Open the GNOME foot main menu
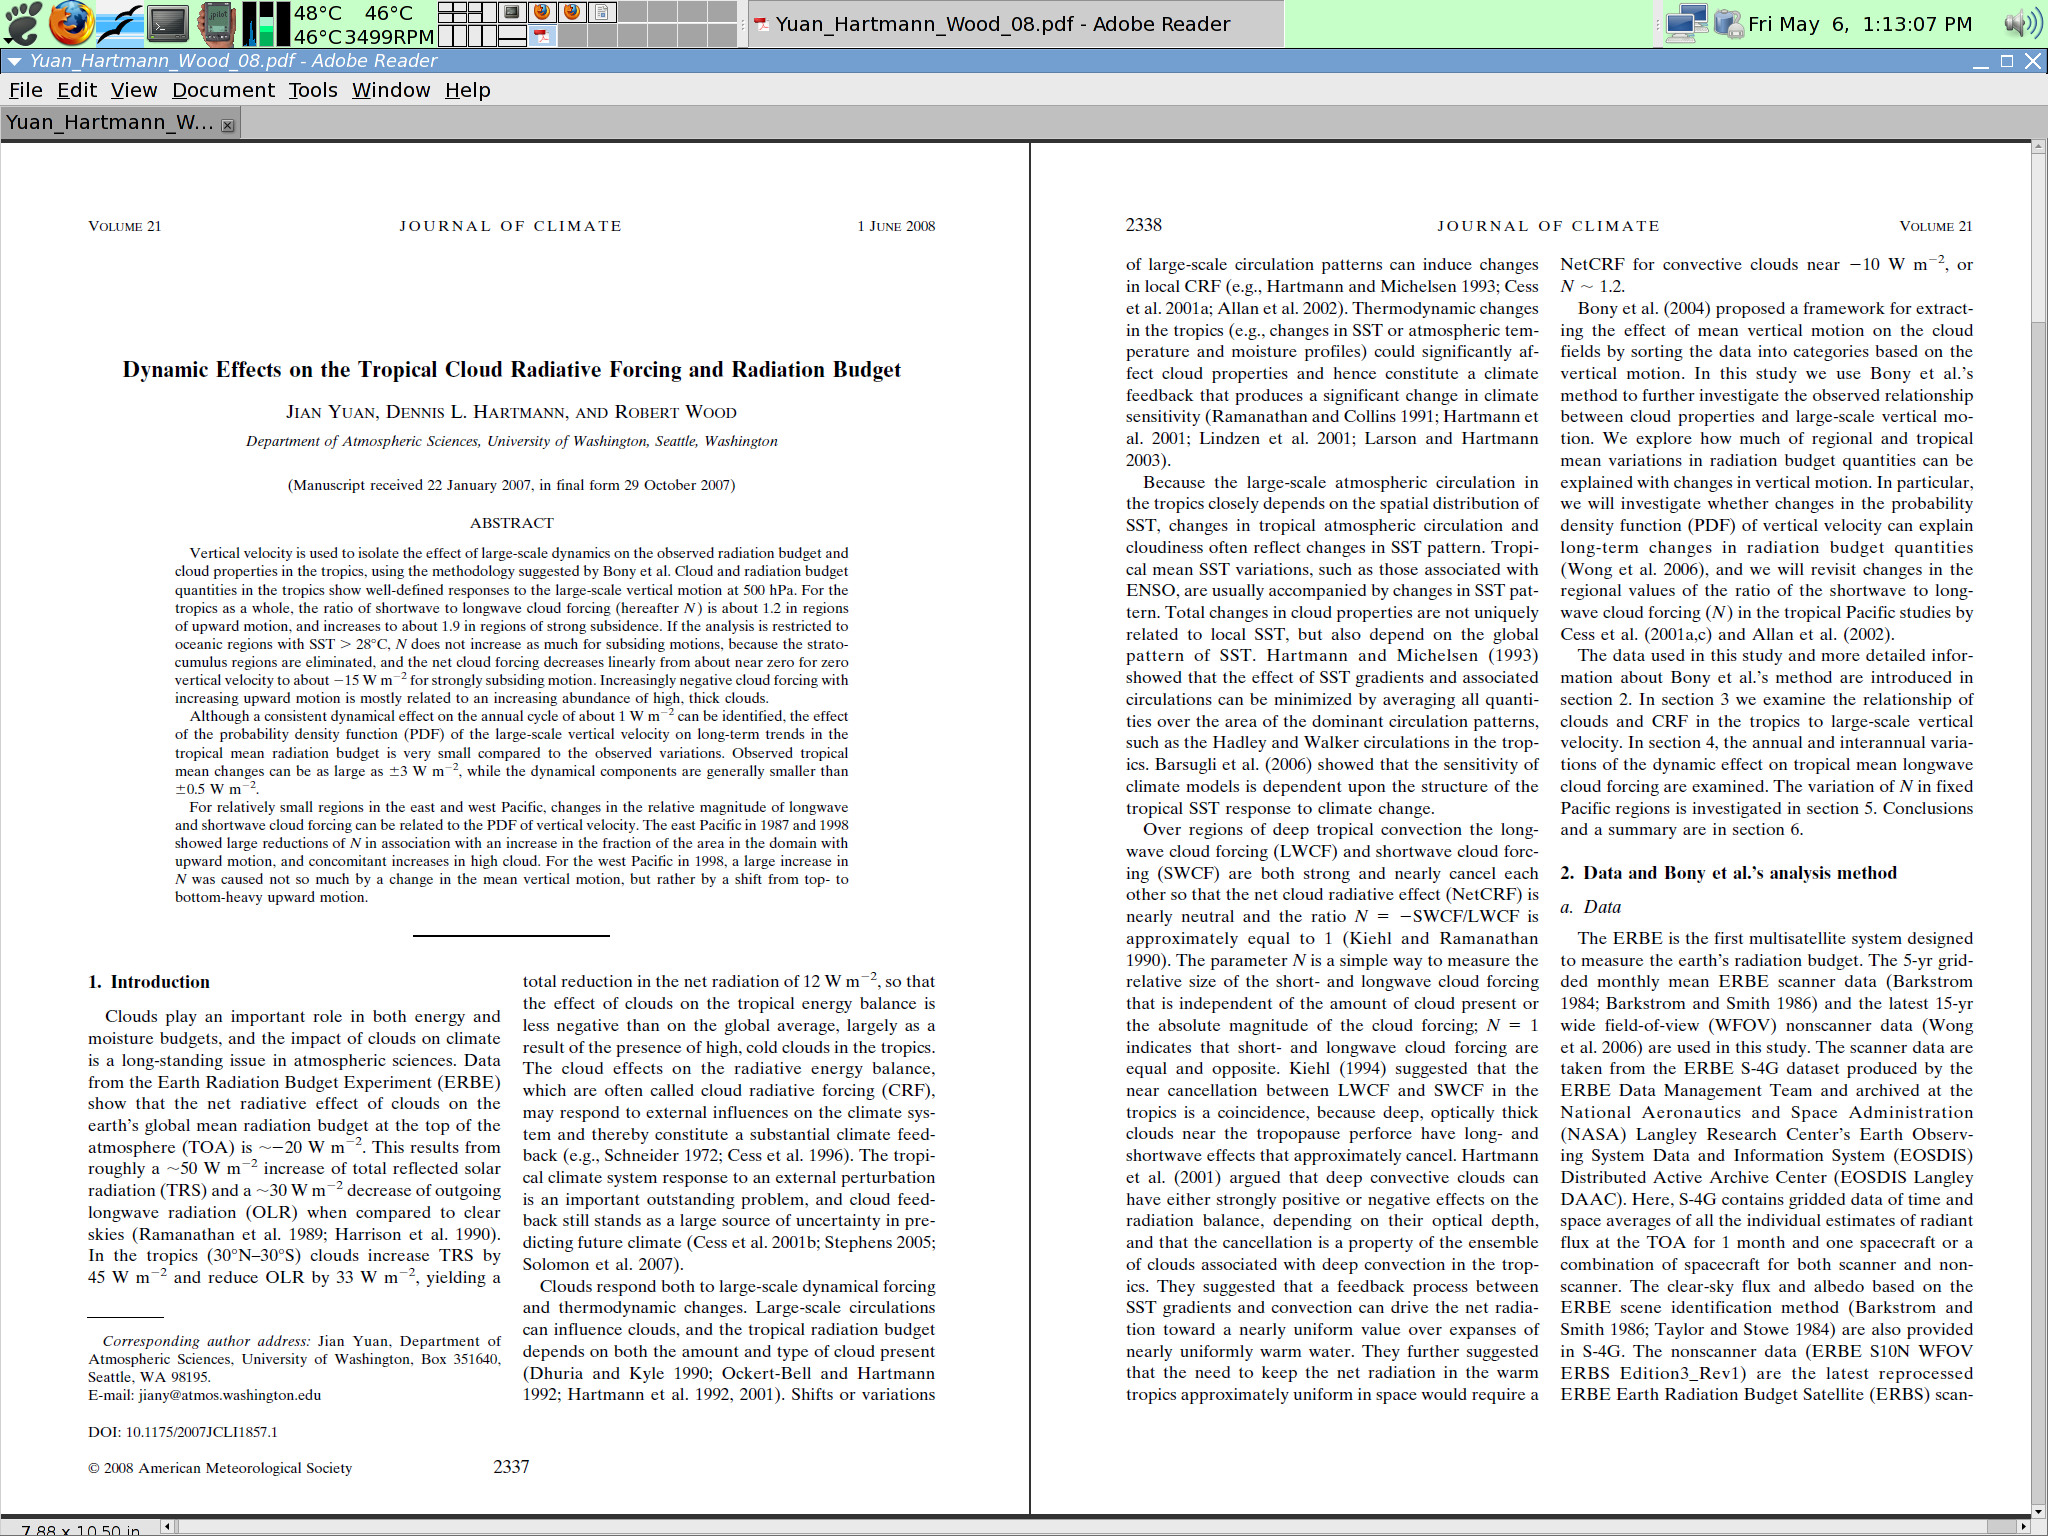2048x1536 pixels. [22, 23]
